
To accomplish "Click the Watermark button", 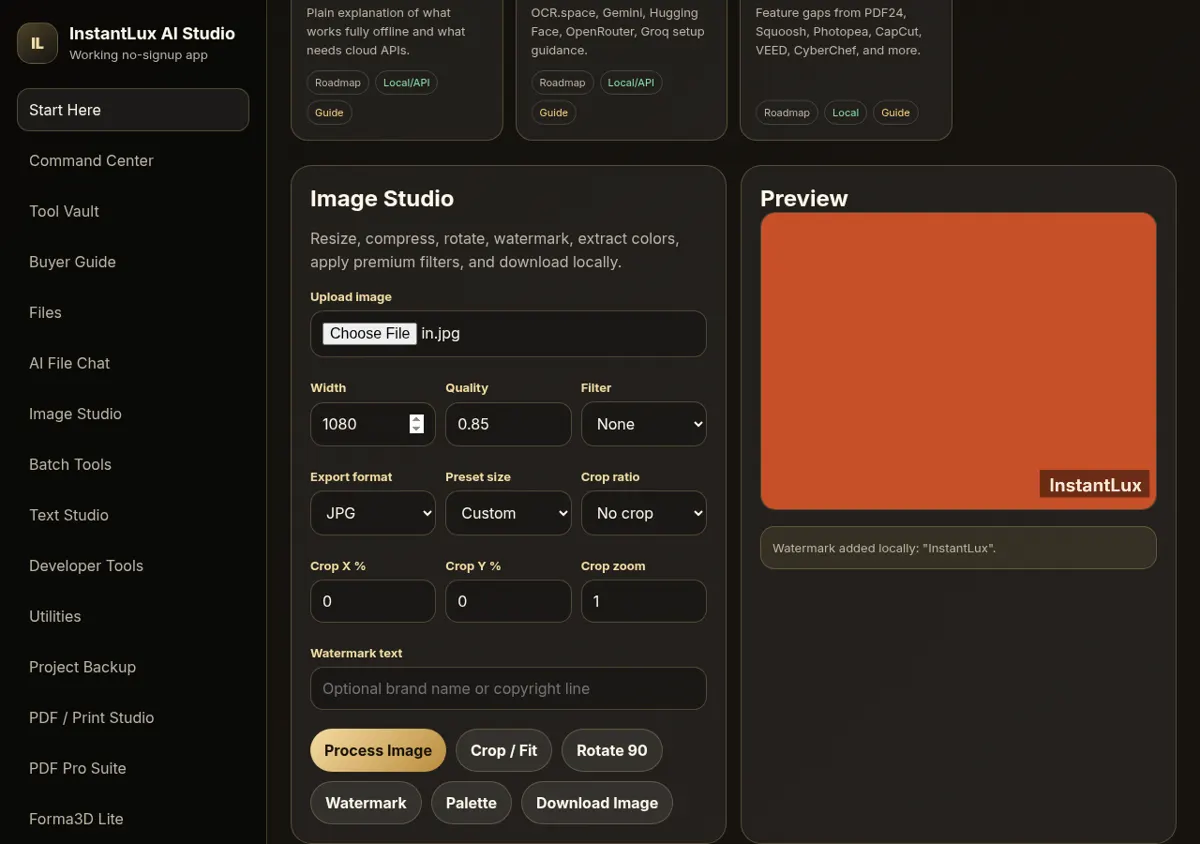I will coord(366,803).
